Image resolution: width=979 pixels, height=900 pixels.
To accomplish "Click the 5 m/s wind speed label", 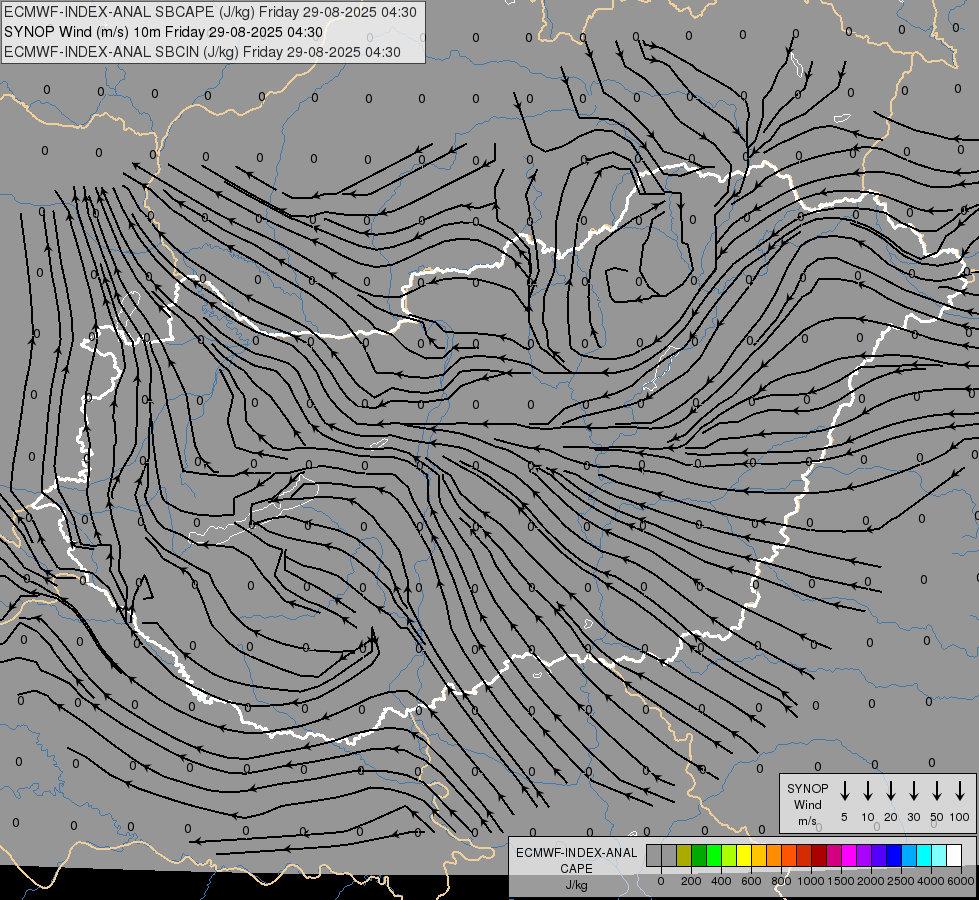I will (844, 817).
